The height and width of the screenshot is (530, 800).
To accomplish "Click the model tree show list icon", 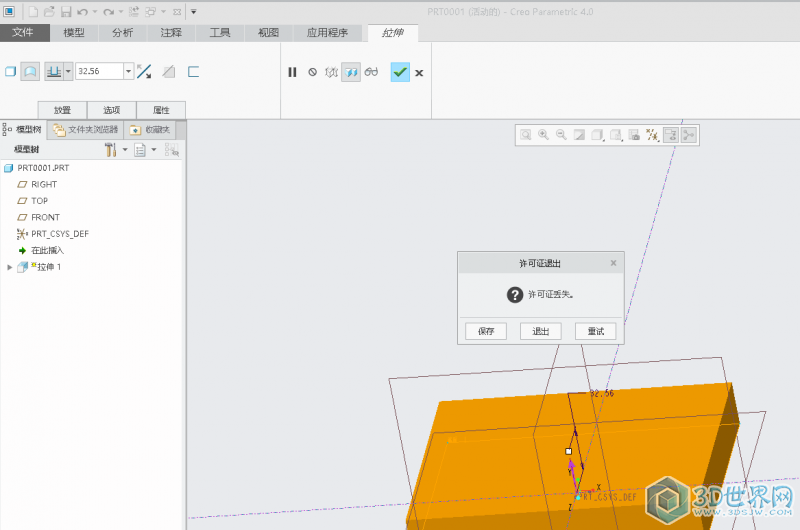I will tap(140, 150).
